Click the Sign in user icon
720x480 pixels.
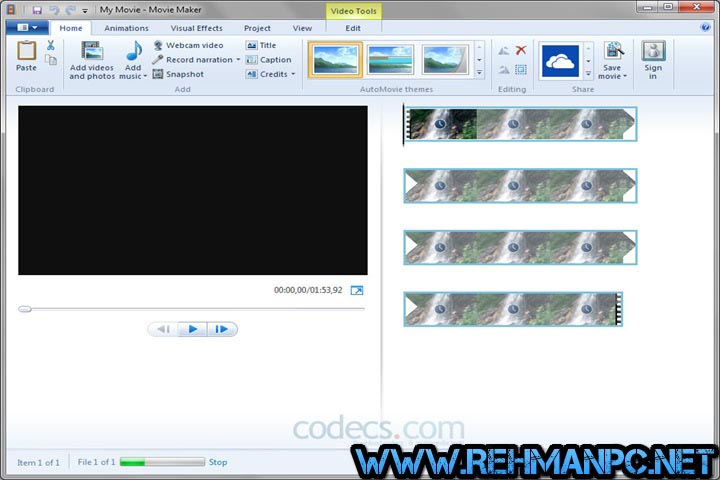click(x=653, y=51)
